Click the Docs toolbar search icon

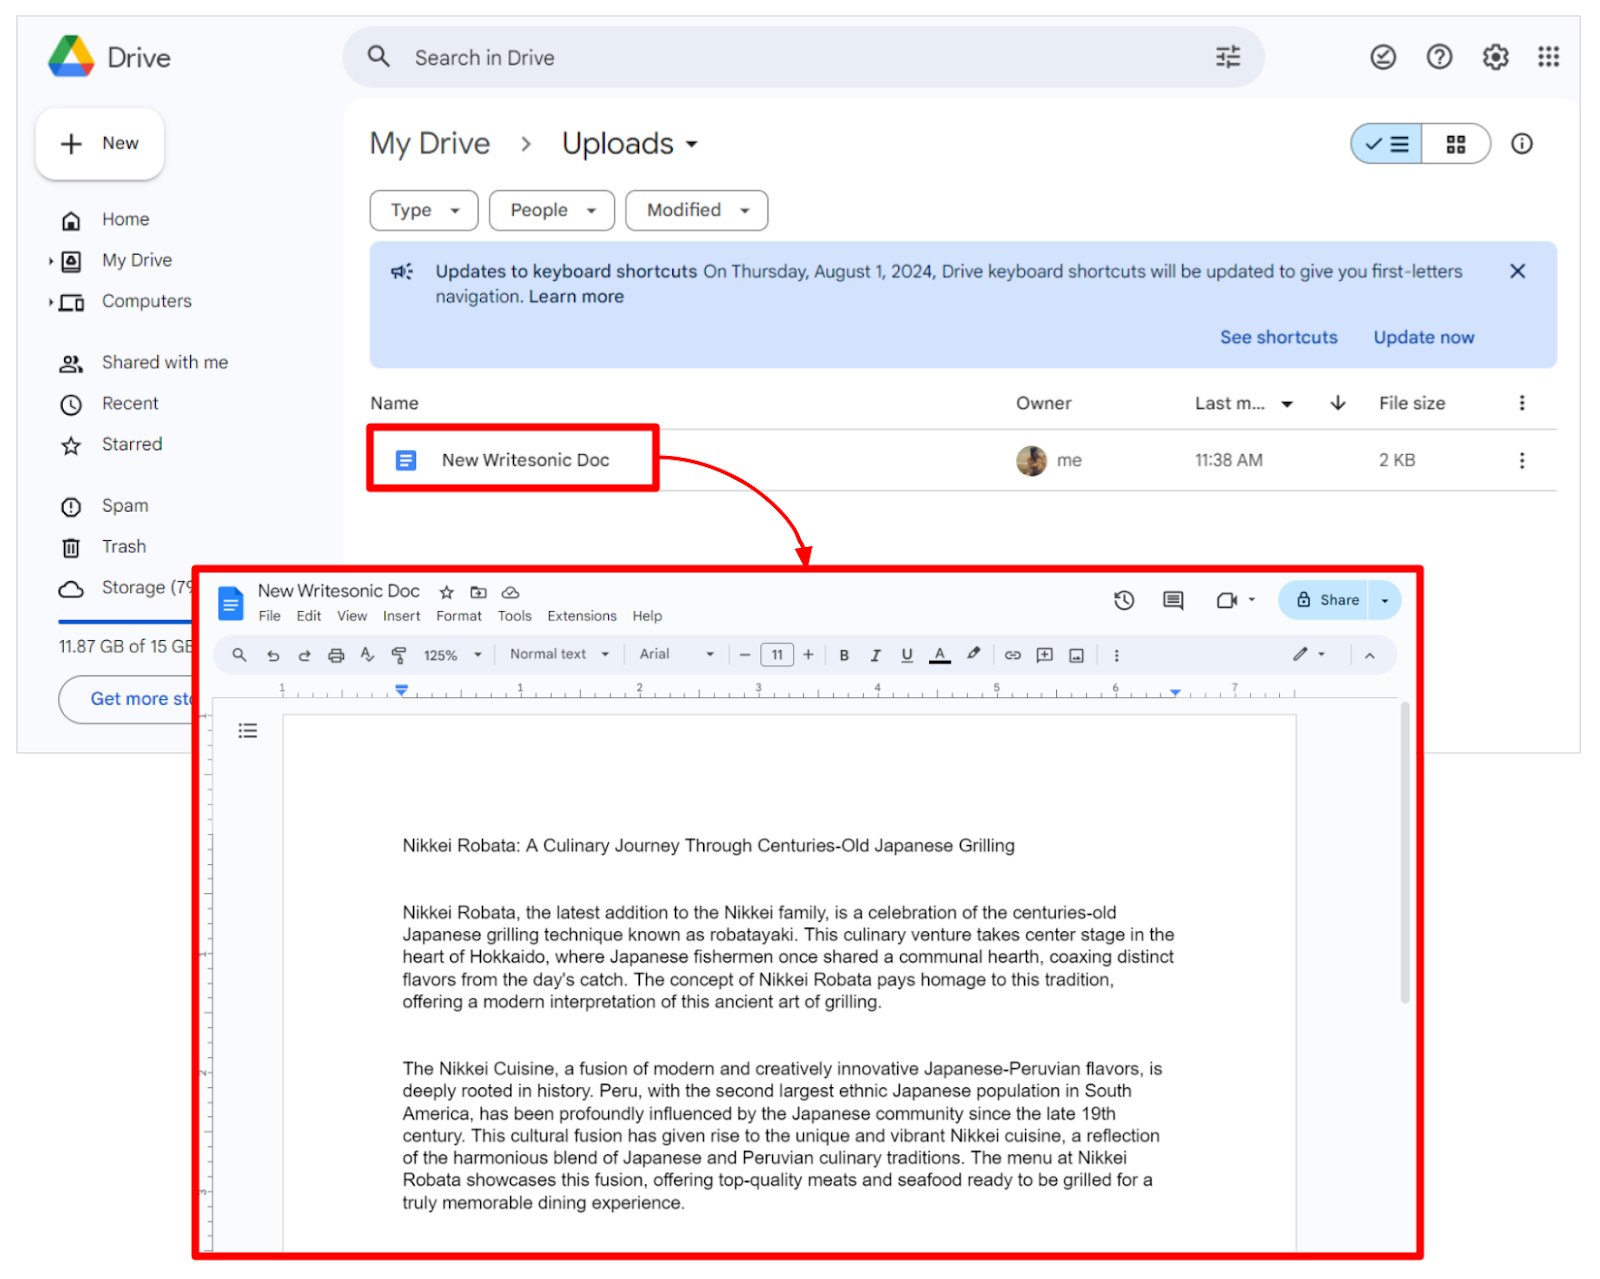239,655
